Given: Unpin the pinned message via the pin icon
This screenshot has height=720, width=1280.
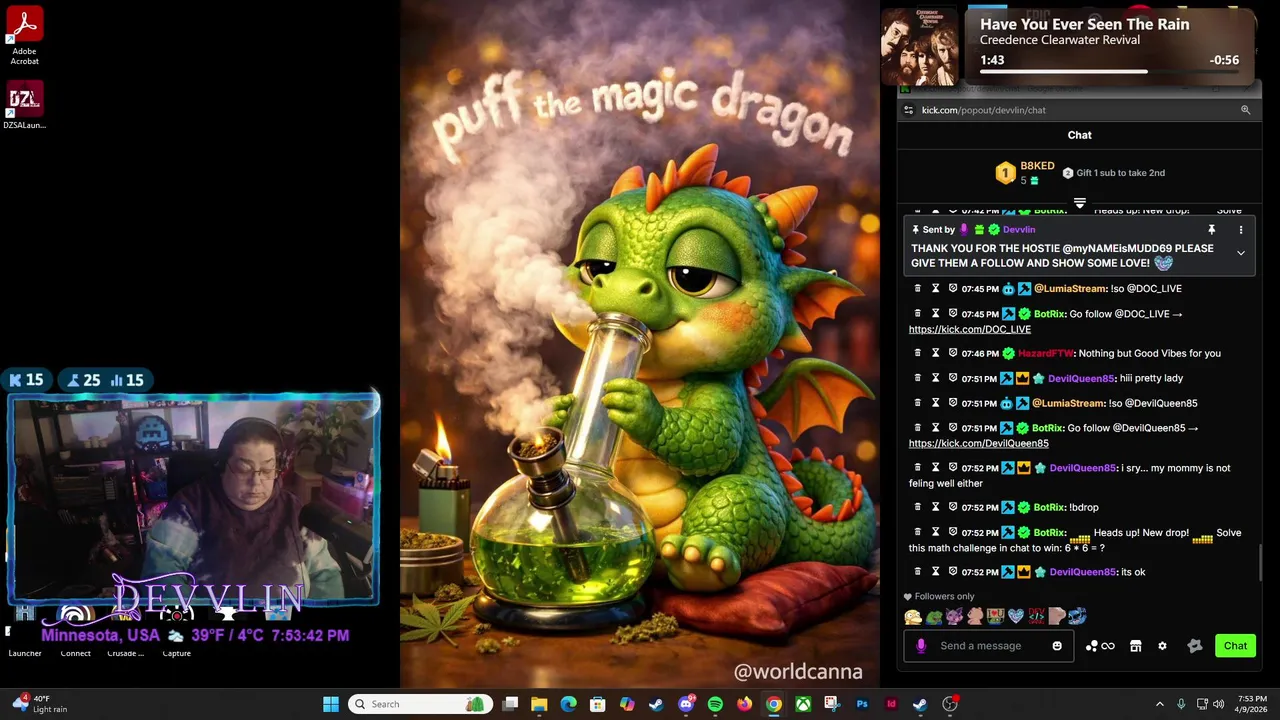Looking at the screenshot, I should pyautogui.click(x=1211, y=230).
